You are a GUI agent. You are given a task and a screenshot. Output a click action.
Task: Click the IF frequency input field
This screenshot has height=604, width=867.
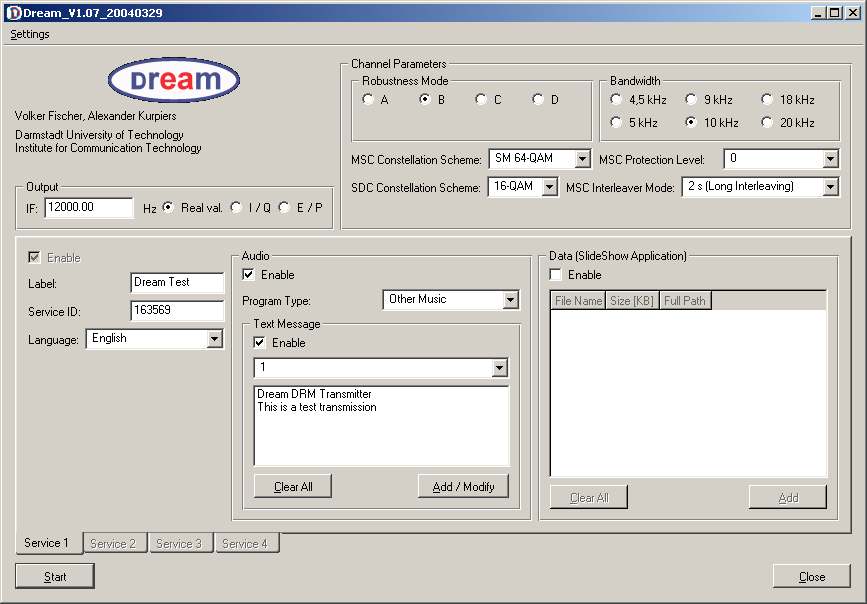tap(88, 208)
